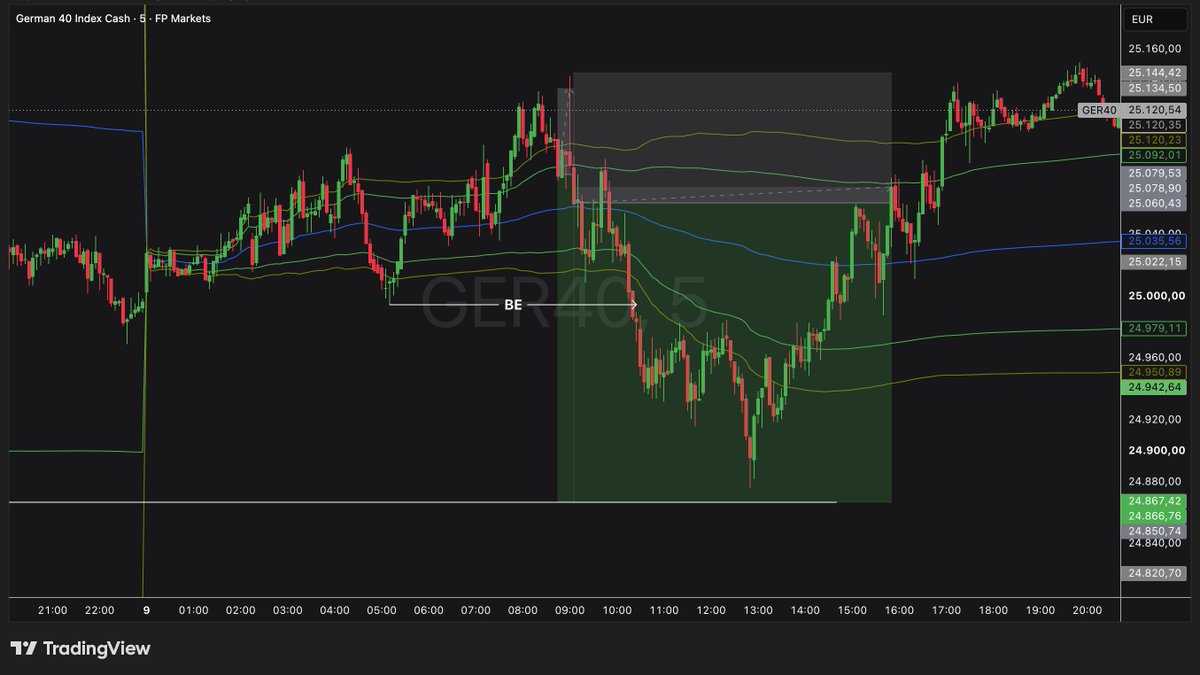Select the white horizontal line near 24.866
The width and height of the screenshot is (1200, 675).
tap(422, 502)
